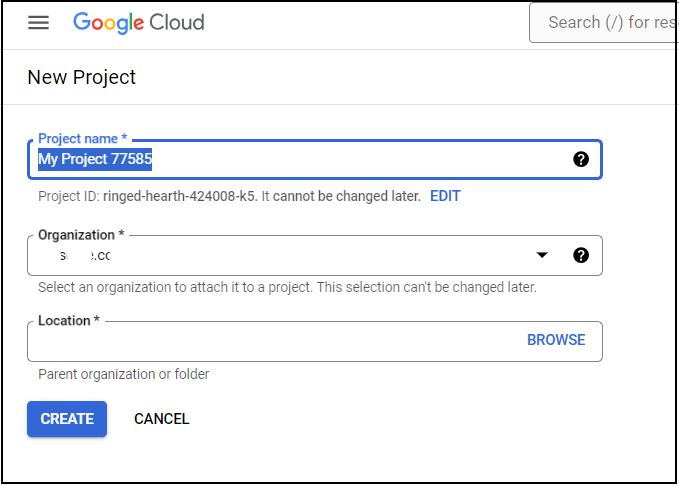The height and width of the screenshot is (486, 679).
Task: Click the search resources box
Action: (604, 23)
